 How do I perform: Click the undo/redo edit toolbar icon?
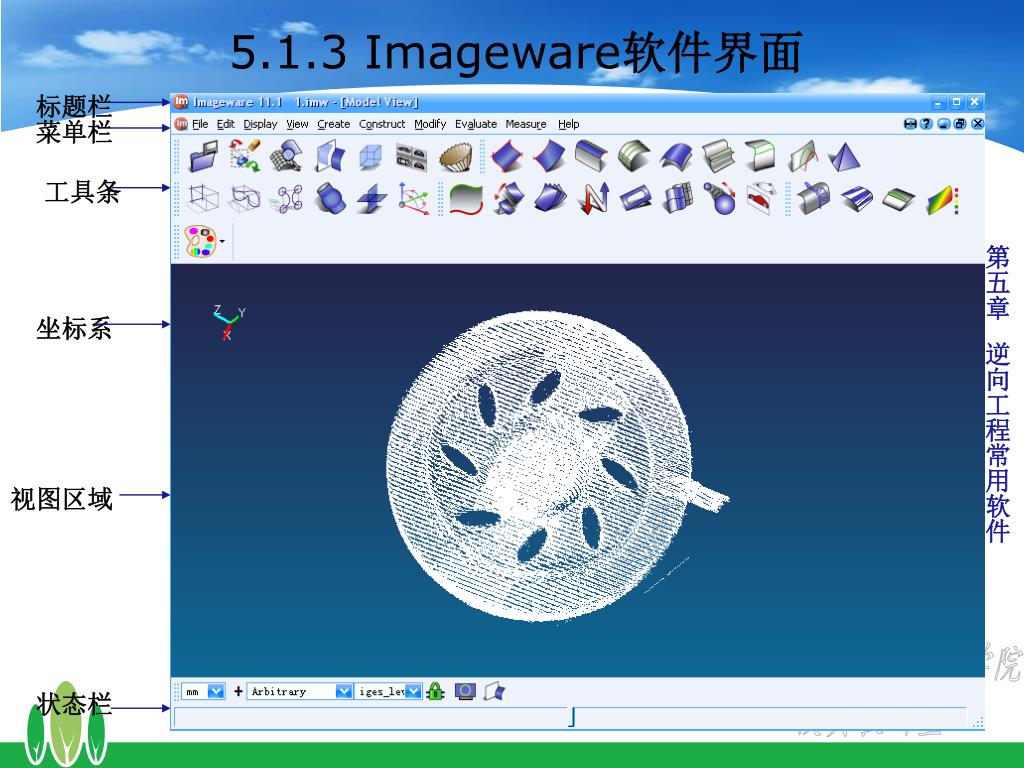pyautogui.click(x=246, y=157)
